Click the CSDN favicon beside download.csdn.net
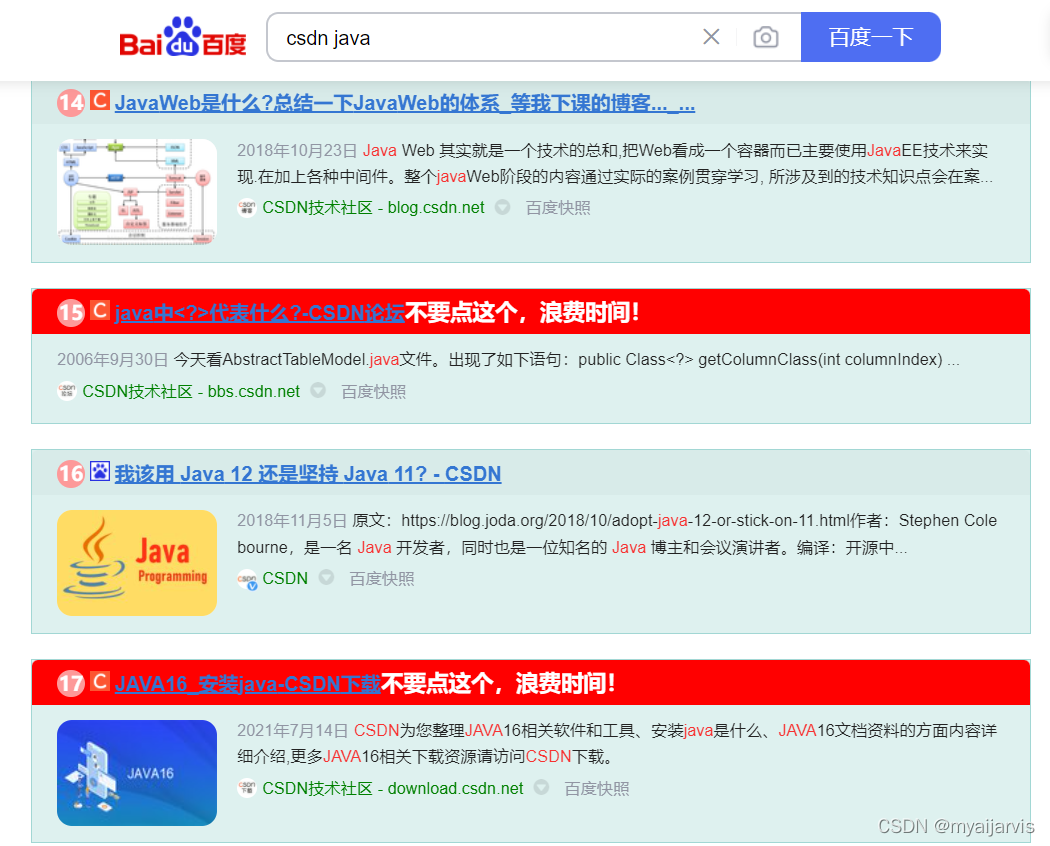Viewport: 1050px width, 846px height. [x=246, y=788]
